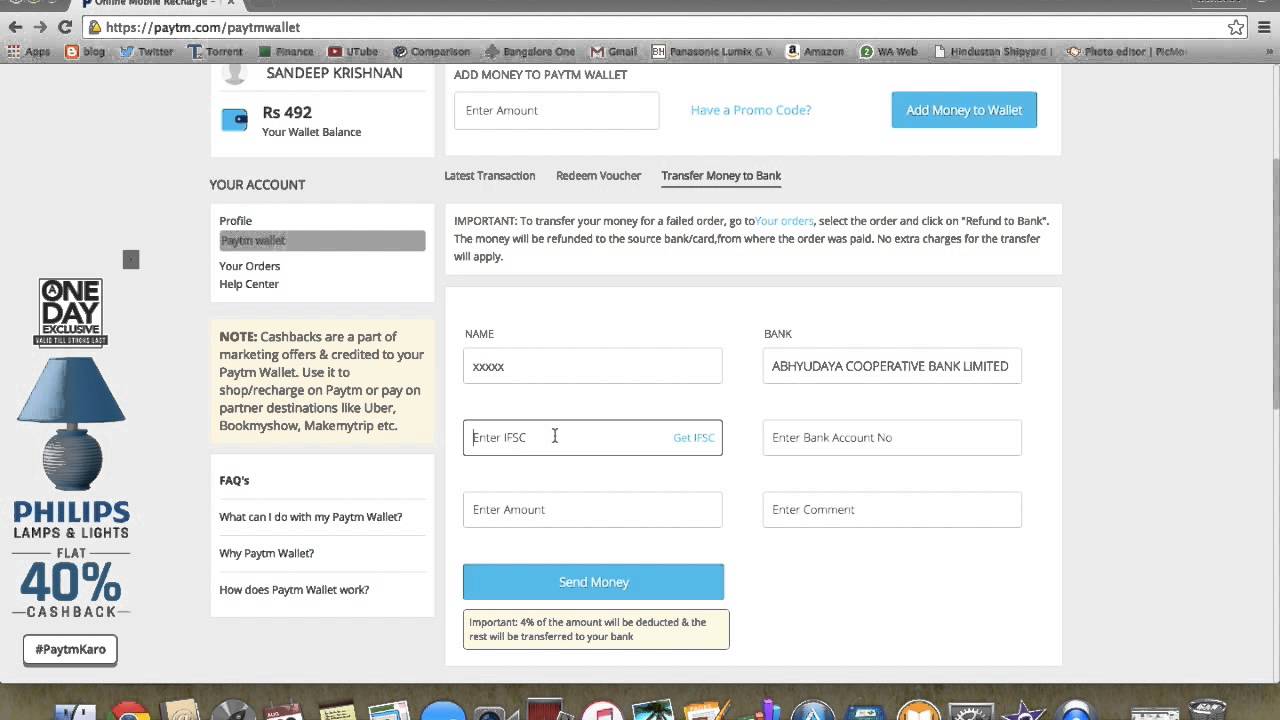
Task: Click the small grey sidebar toggle square
Action: pos(131,259)
